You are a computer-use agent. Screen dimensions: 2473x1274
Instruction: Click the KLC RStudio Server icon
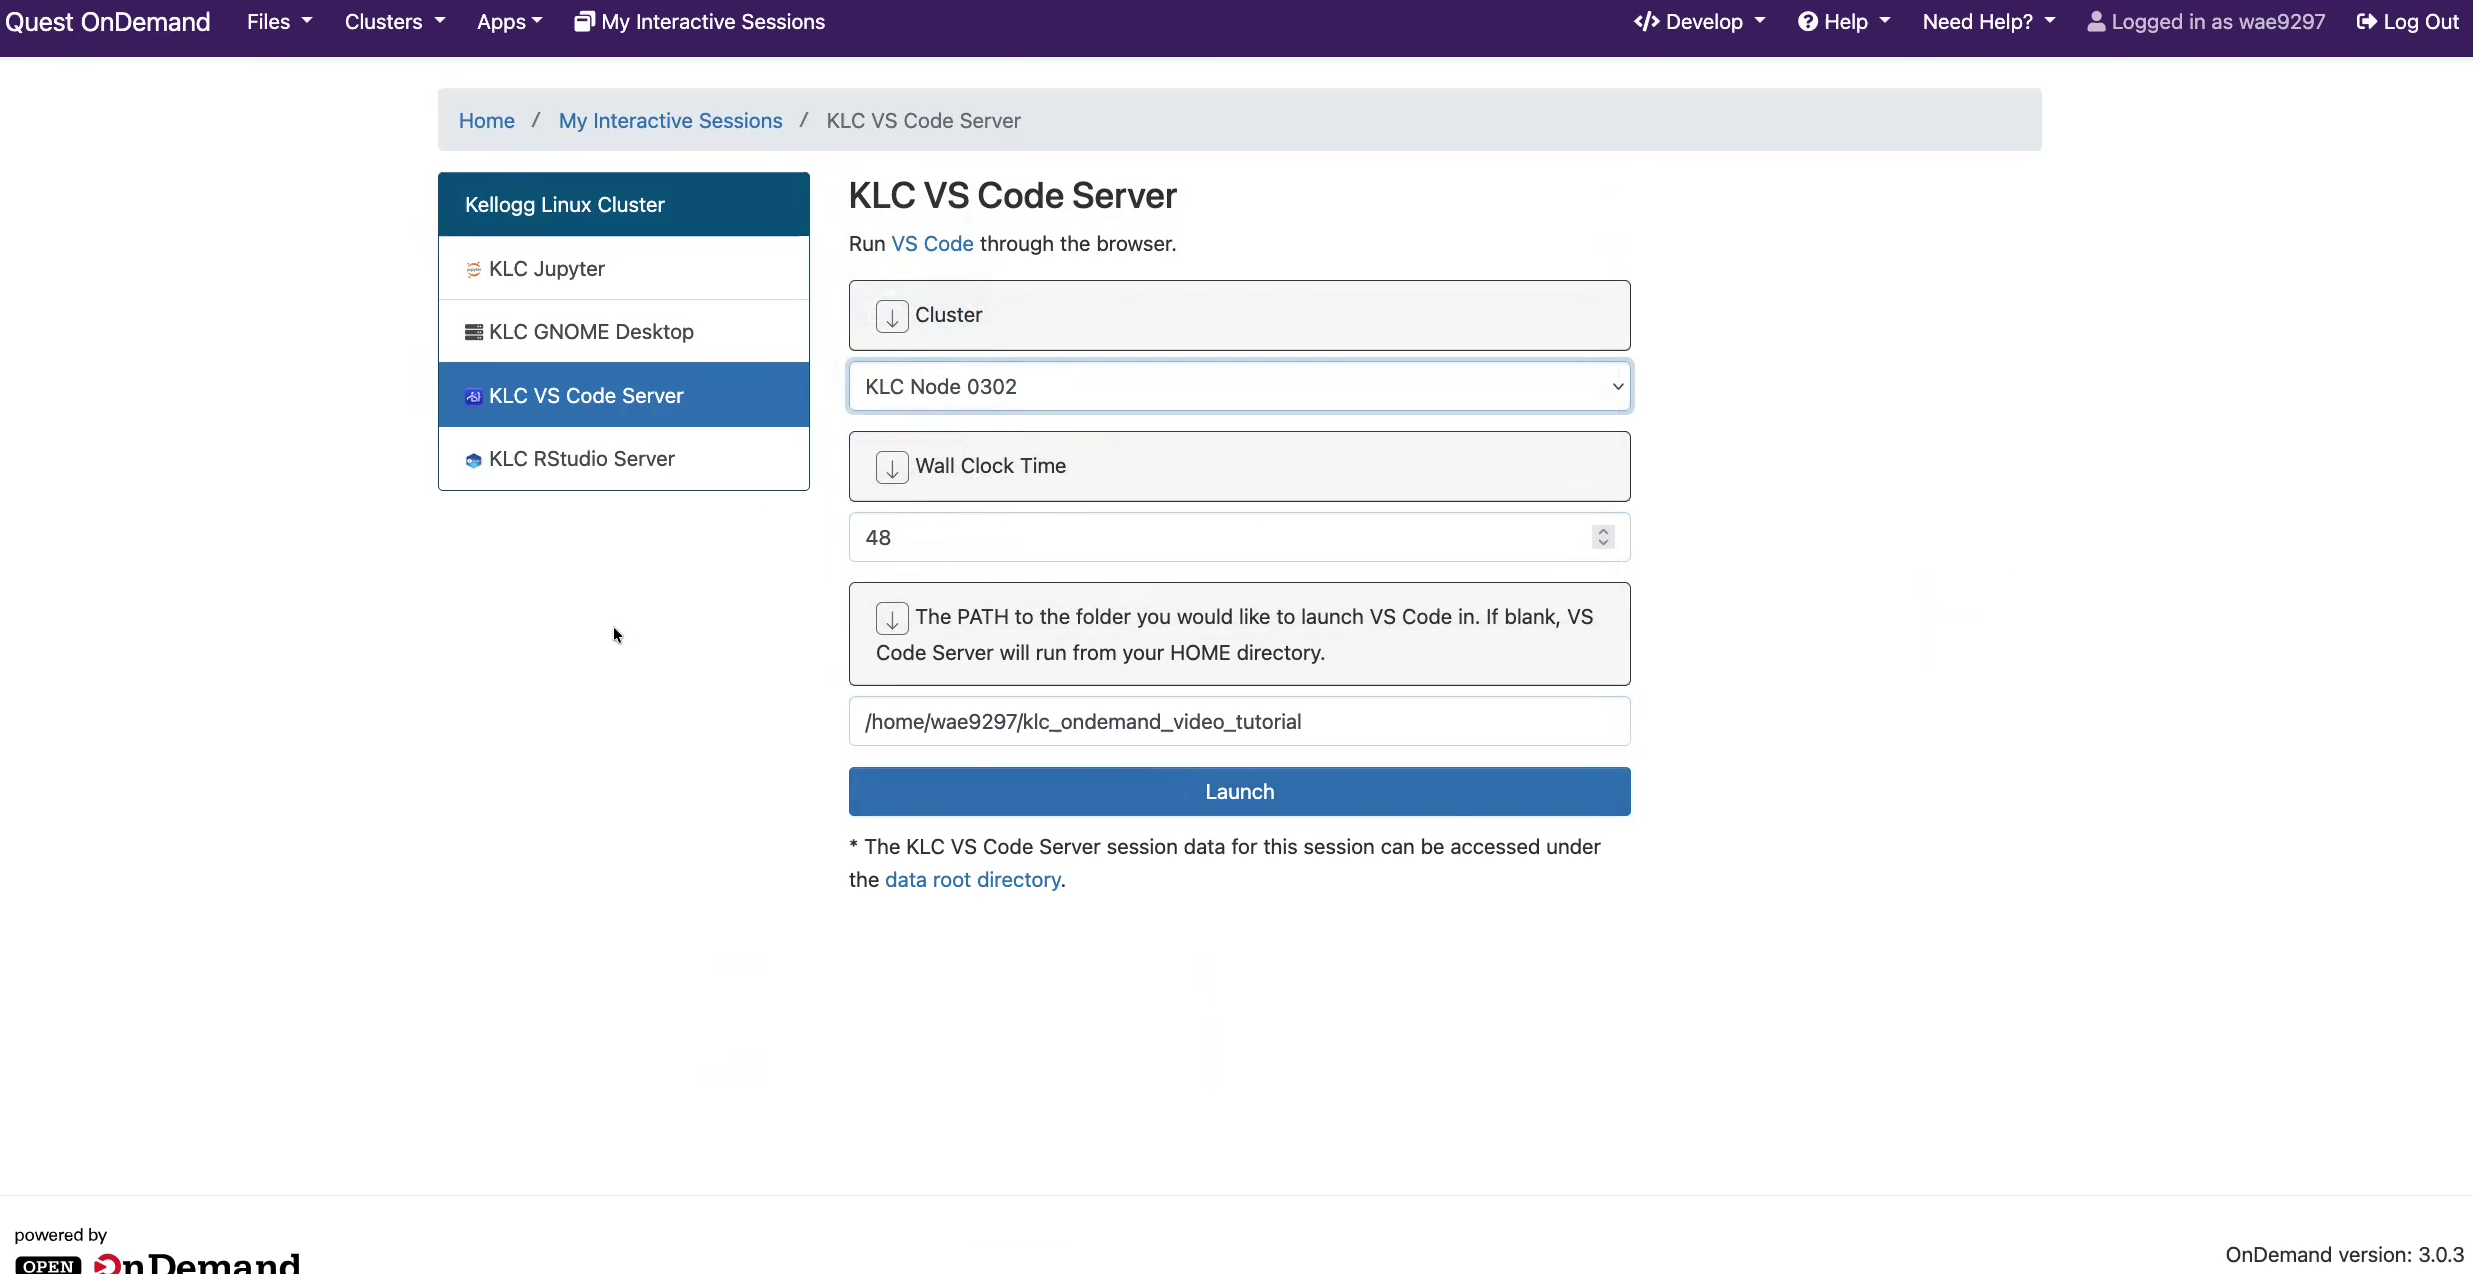tap(474, 460)
